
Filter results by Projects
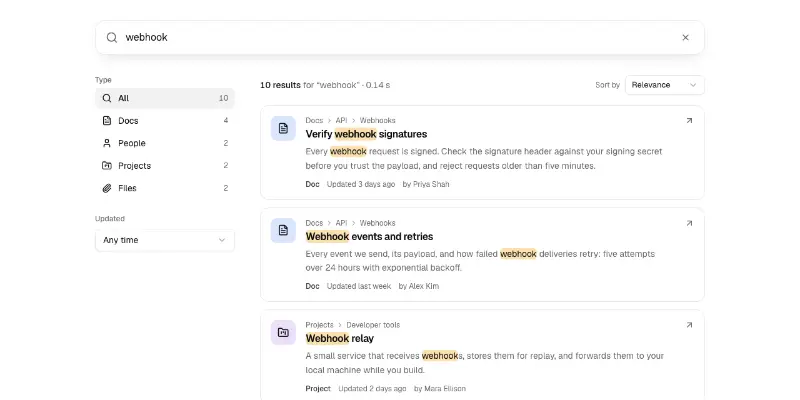165,165
